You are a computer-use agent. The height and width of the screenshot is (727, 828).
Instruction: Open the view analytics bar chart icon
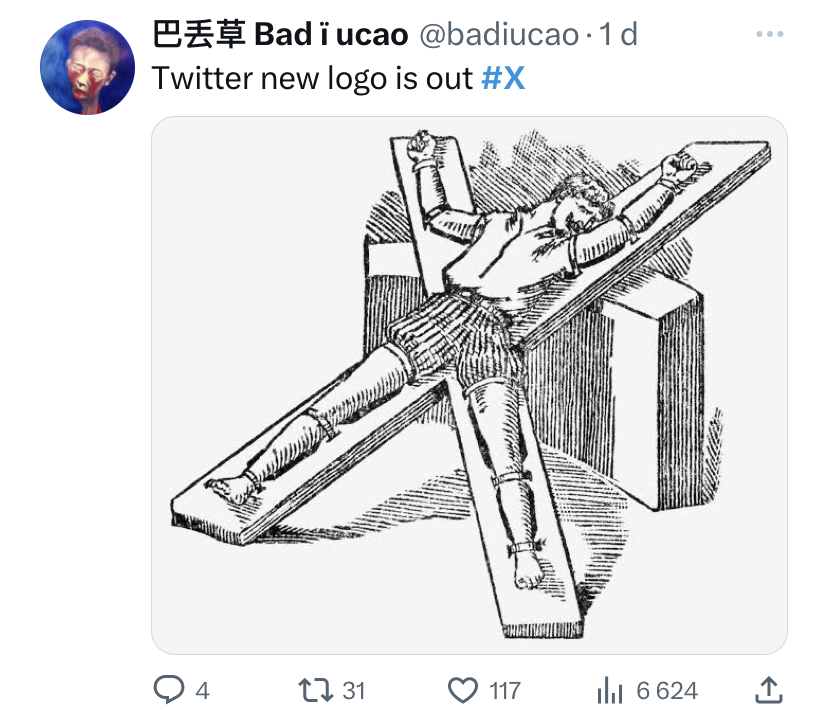pyautogui.click(x=610, y=690)
